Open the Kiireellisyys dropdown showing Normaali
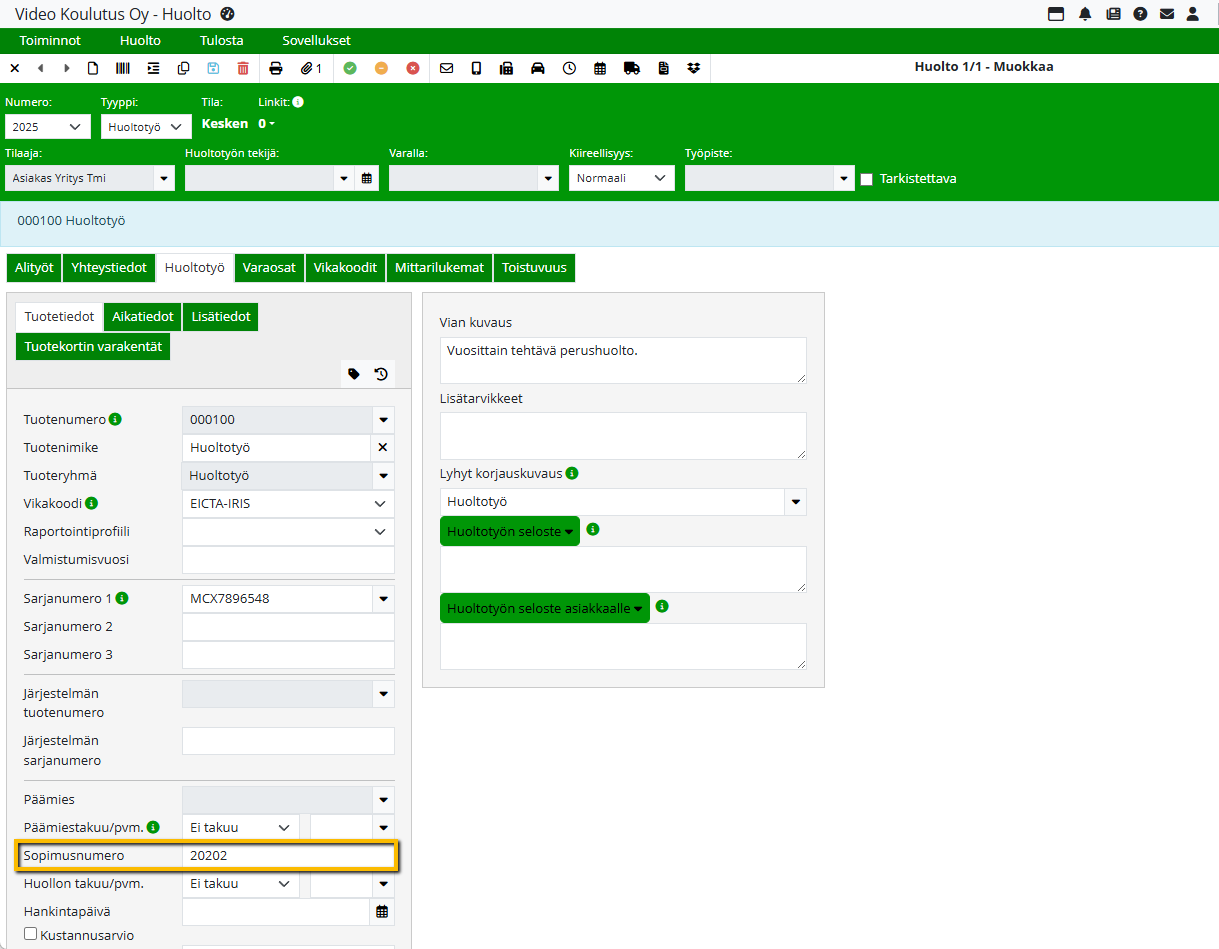 point(621,178)
